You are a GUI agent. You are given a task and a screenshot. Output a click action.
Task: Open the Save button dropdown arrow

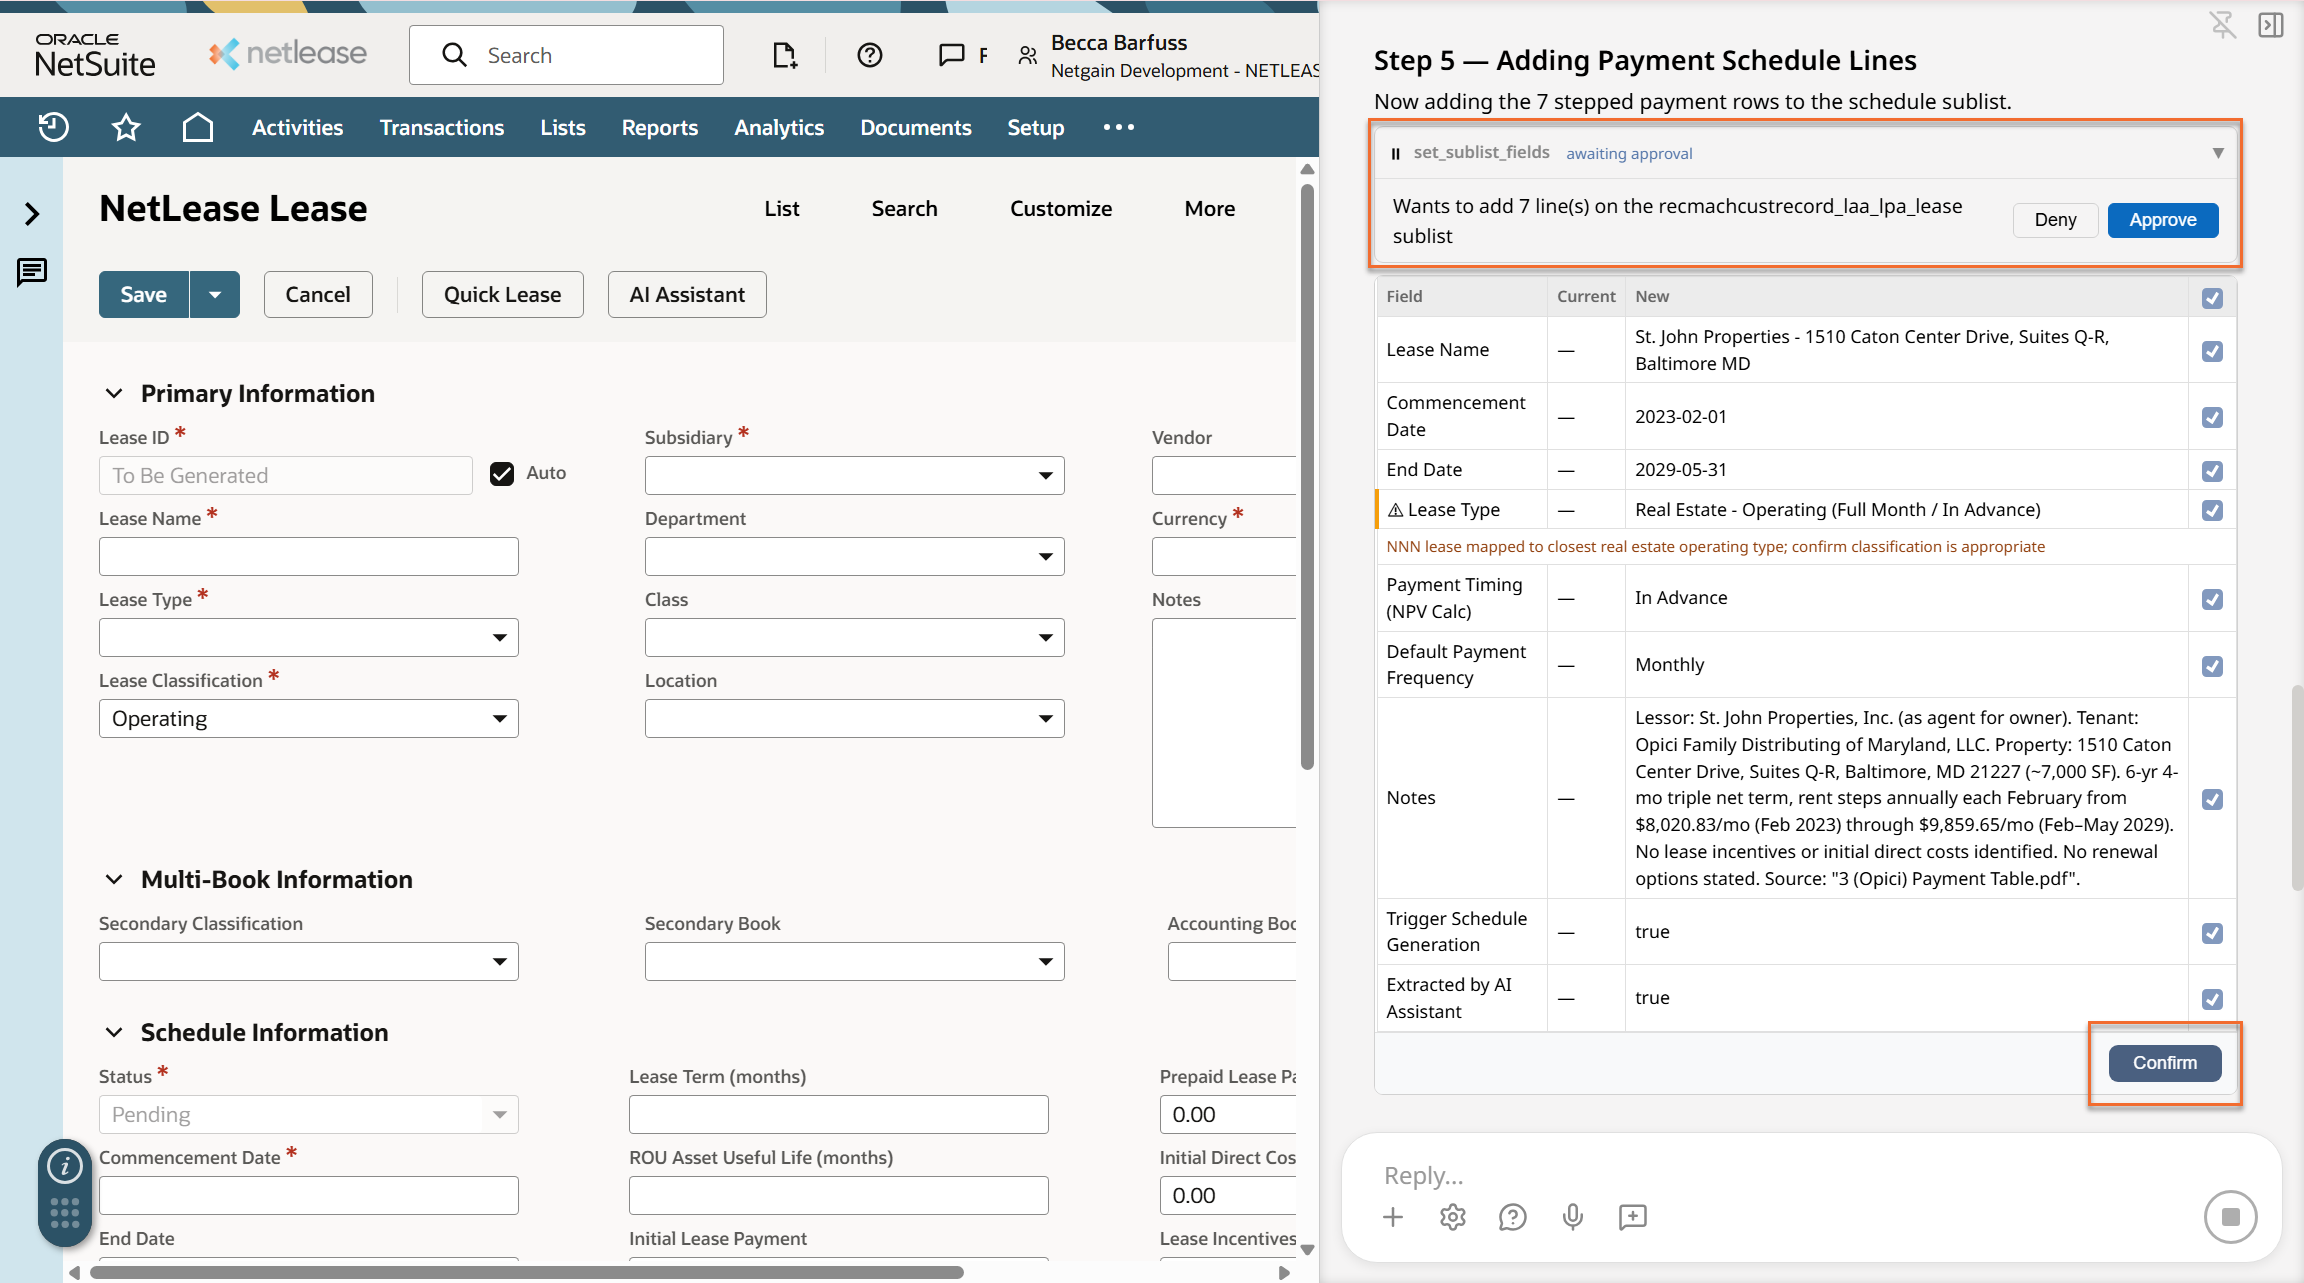(x=215, y=294)
